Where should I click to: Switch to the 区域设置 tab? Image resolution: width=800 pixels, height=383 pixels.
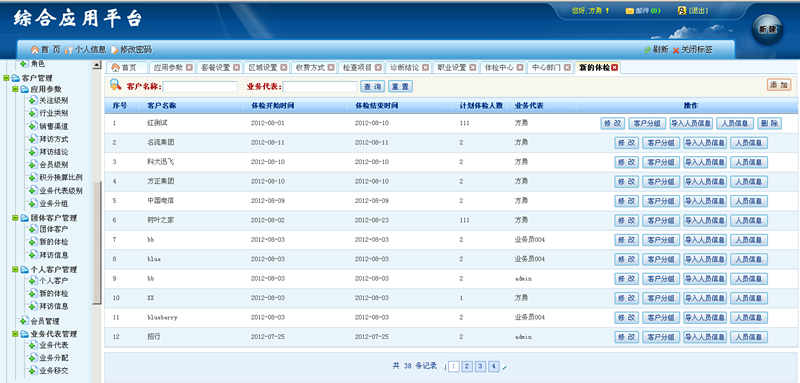pyautogui.click(x=263, y=67)
